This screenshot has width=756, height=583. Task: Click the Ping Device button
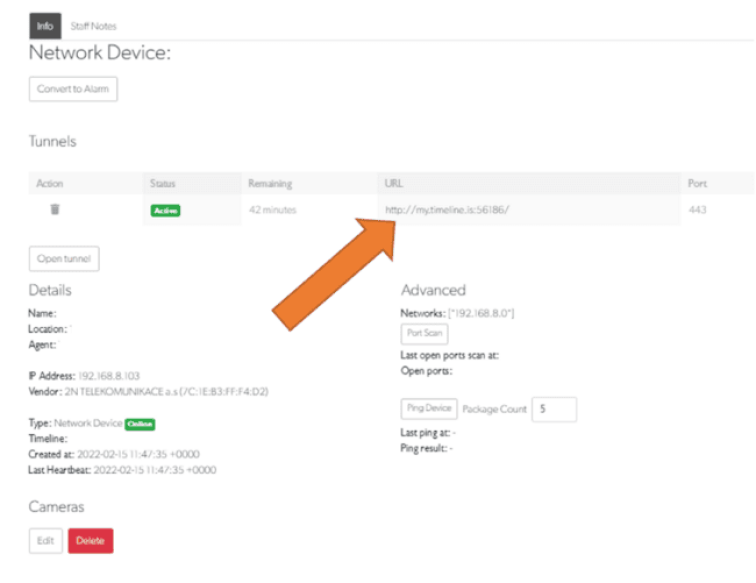(429, 409)
